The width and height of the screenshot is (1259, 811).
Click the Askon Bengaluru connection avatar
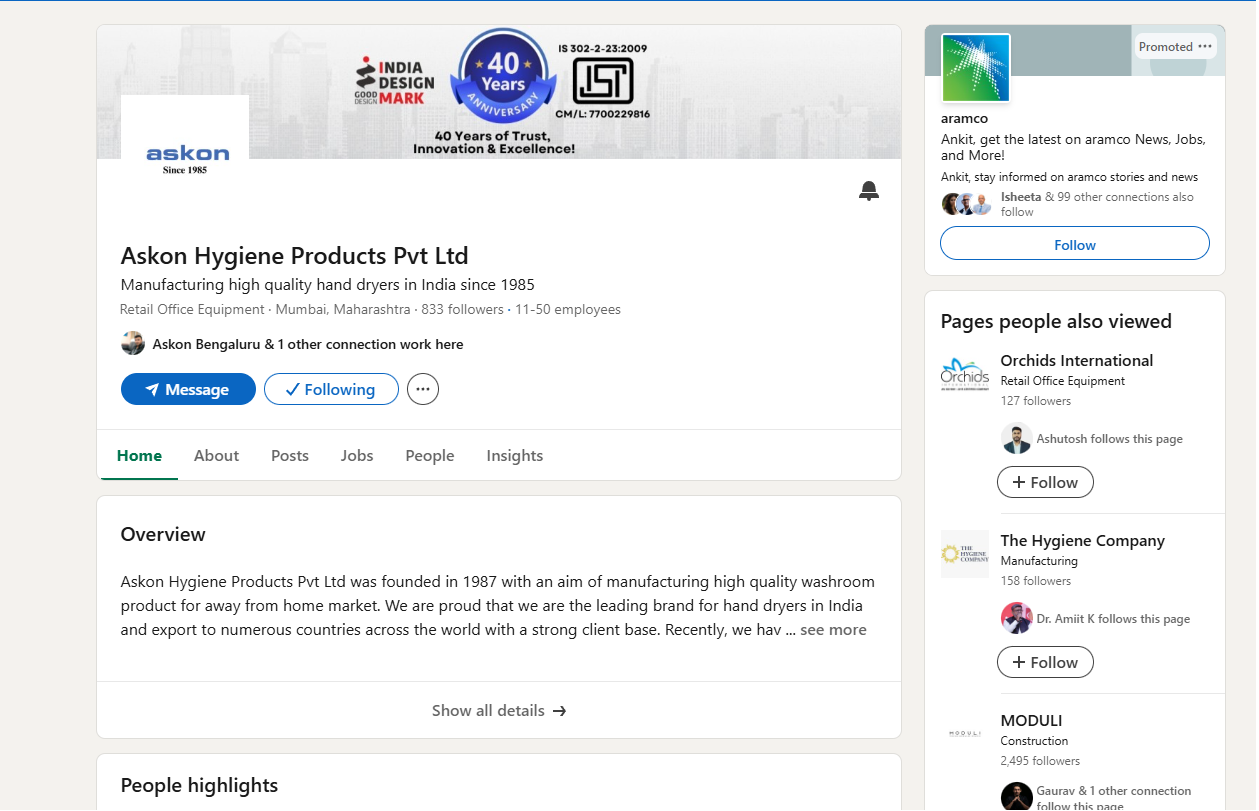(x=133, y=343)
